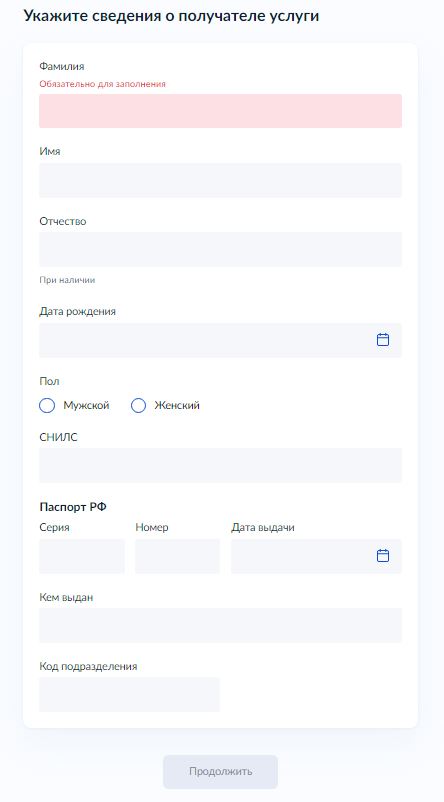
Task: Focus the passport Номер field
Action: coord(177,556)
